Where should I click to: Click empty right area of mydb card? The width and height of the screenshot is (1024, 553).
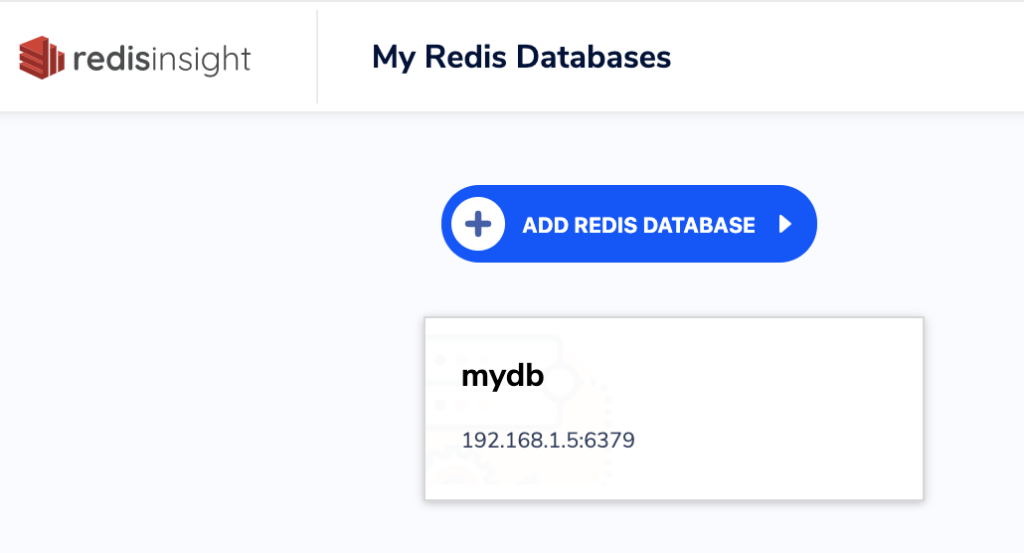(x=784, y=409)
